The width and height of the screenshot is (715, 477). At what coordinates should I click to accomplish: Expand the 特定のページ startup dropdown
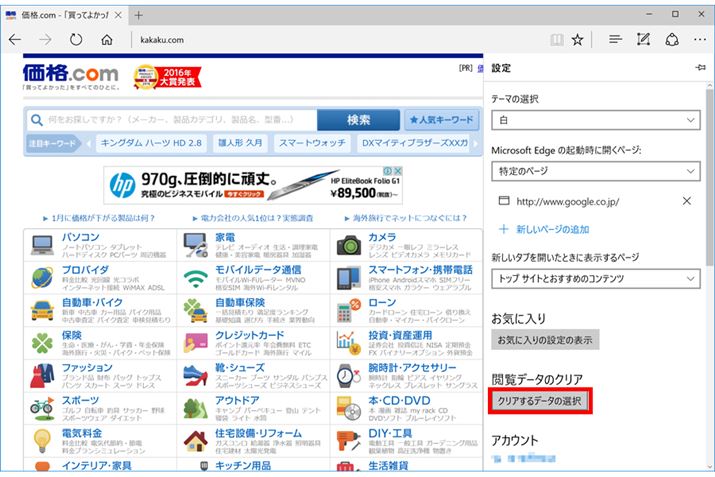[x=596, y=171]
